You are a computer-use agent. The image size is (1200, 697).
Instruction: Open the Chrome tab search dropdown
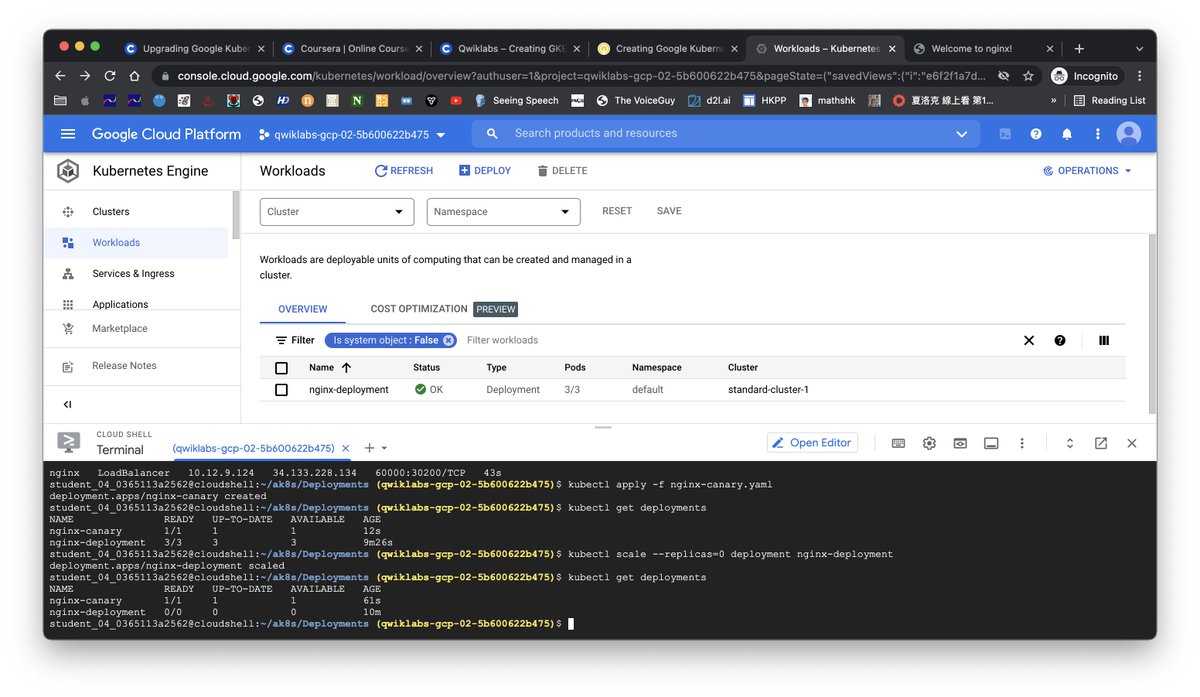[1139, 48]
